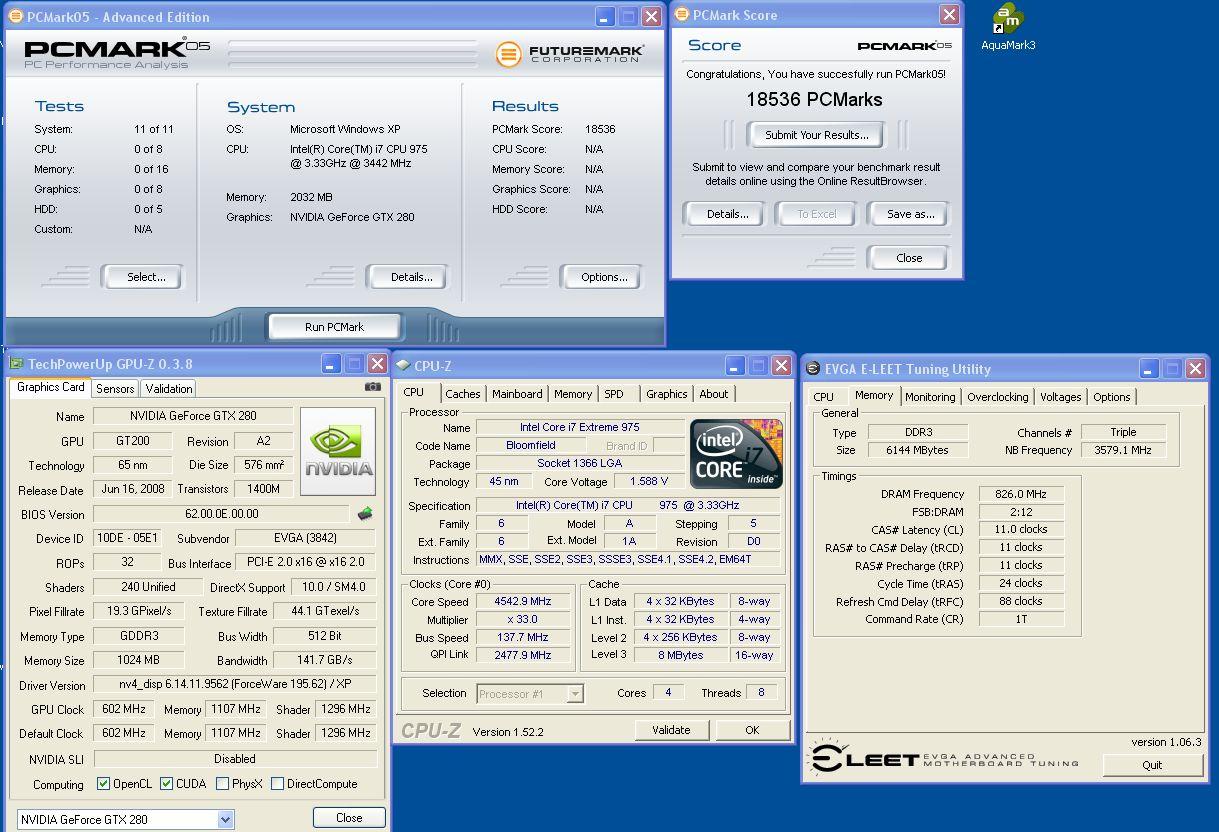Click the 18536 PCMarks score text

tap(814, 100)
